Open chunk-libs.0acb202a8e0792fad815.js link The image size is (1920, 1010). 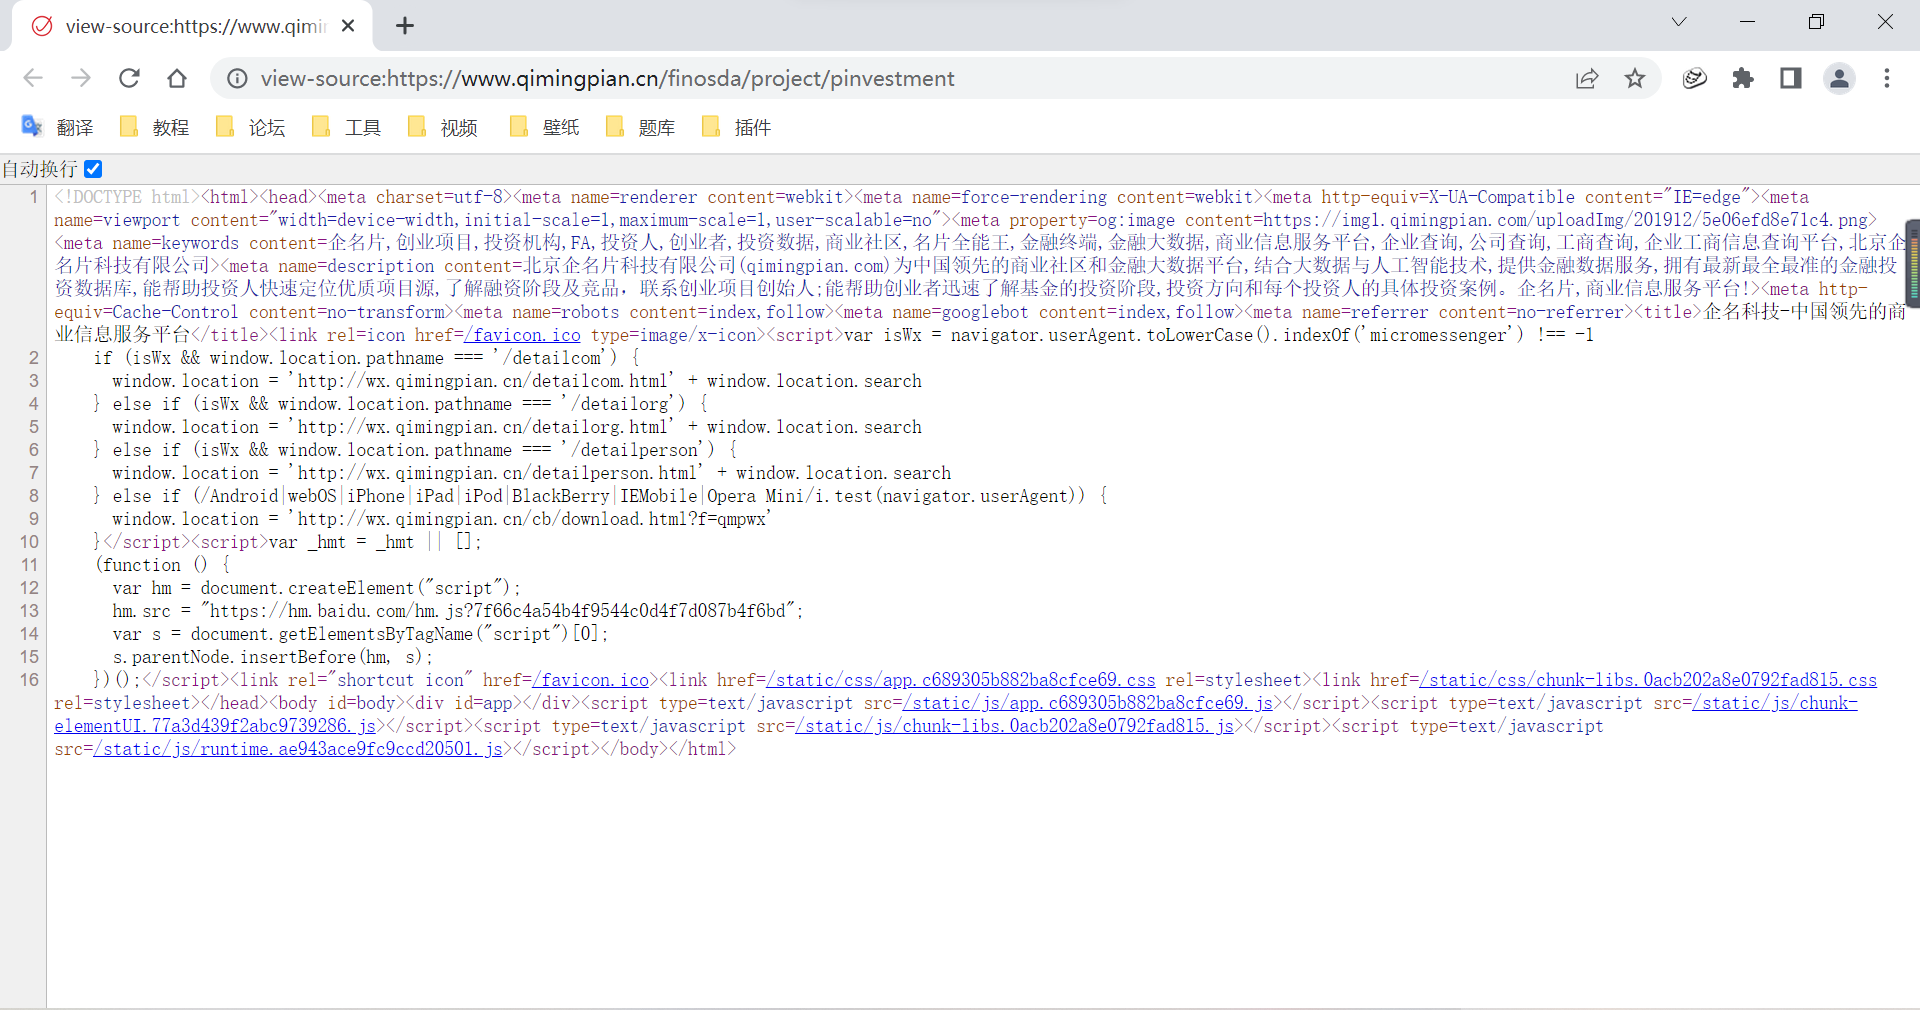pyautogui.click(x=1015, y=726)
